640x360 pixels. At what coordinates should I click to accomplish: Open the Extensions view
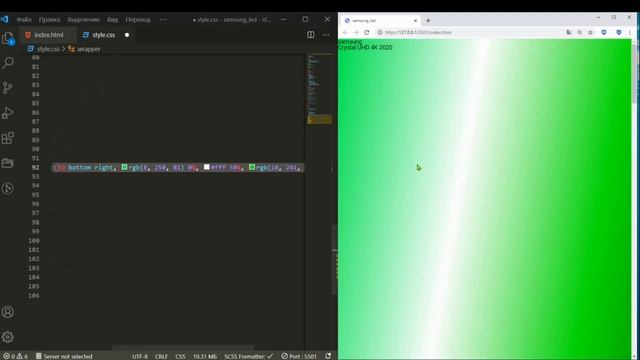tap(8, 138)
